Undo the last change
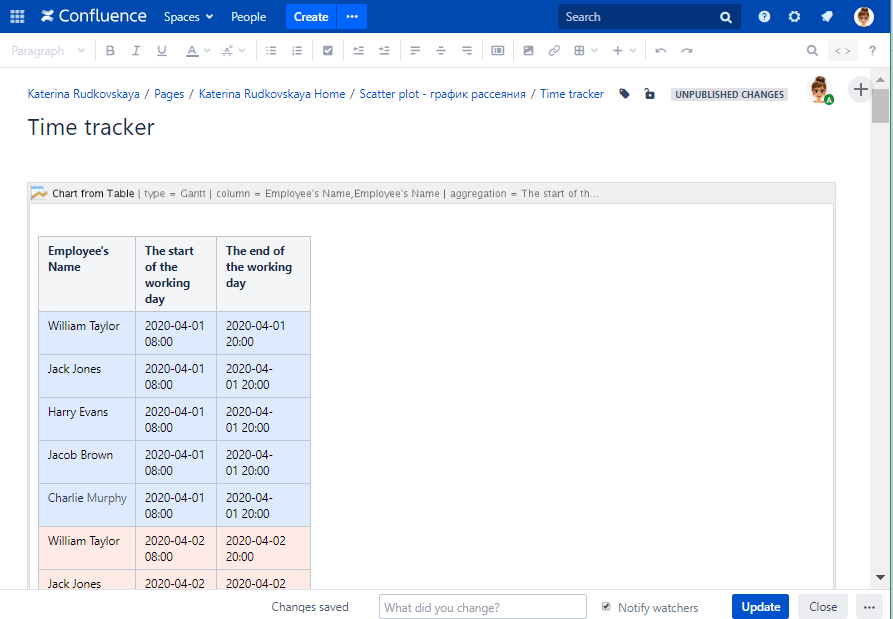 660,50
